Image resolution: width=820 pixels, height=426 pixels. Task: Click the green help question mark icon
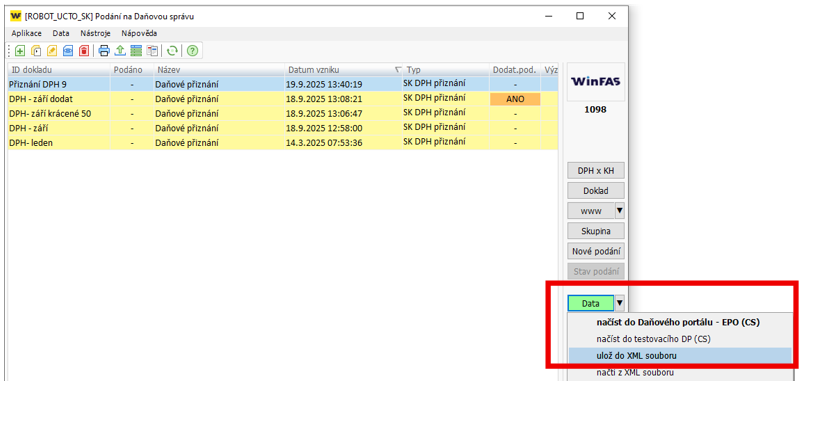coord(192,51)
